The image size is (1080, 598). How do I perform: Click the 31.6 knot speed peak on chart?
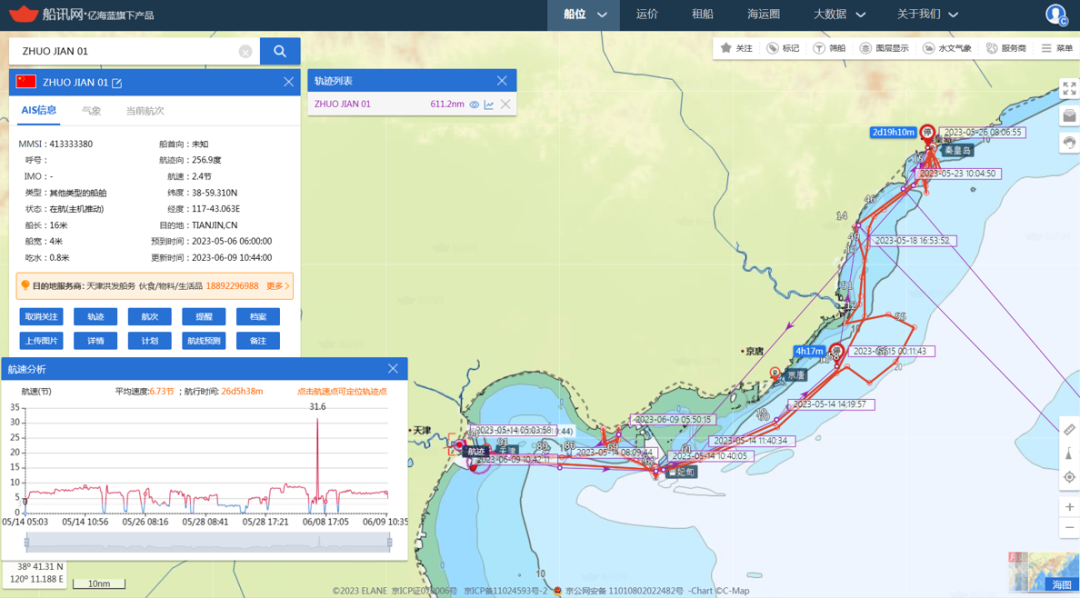coord(318,418)
